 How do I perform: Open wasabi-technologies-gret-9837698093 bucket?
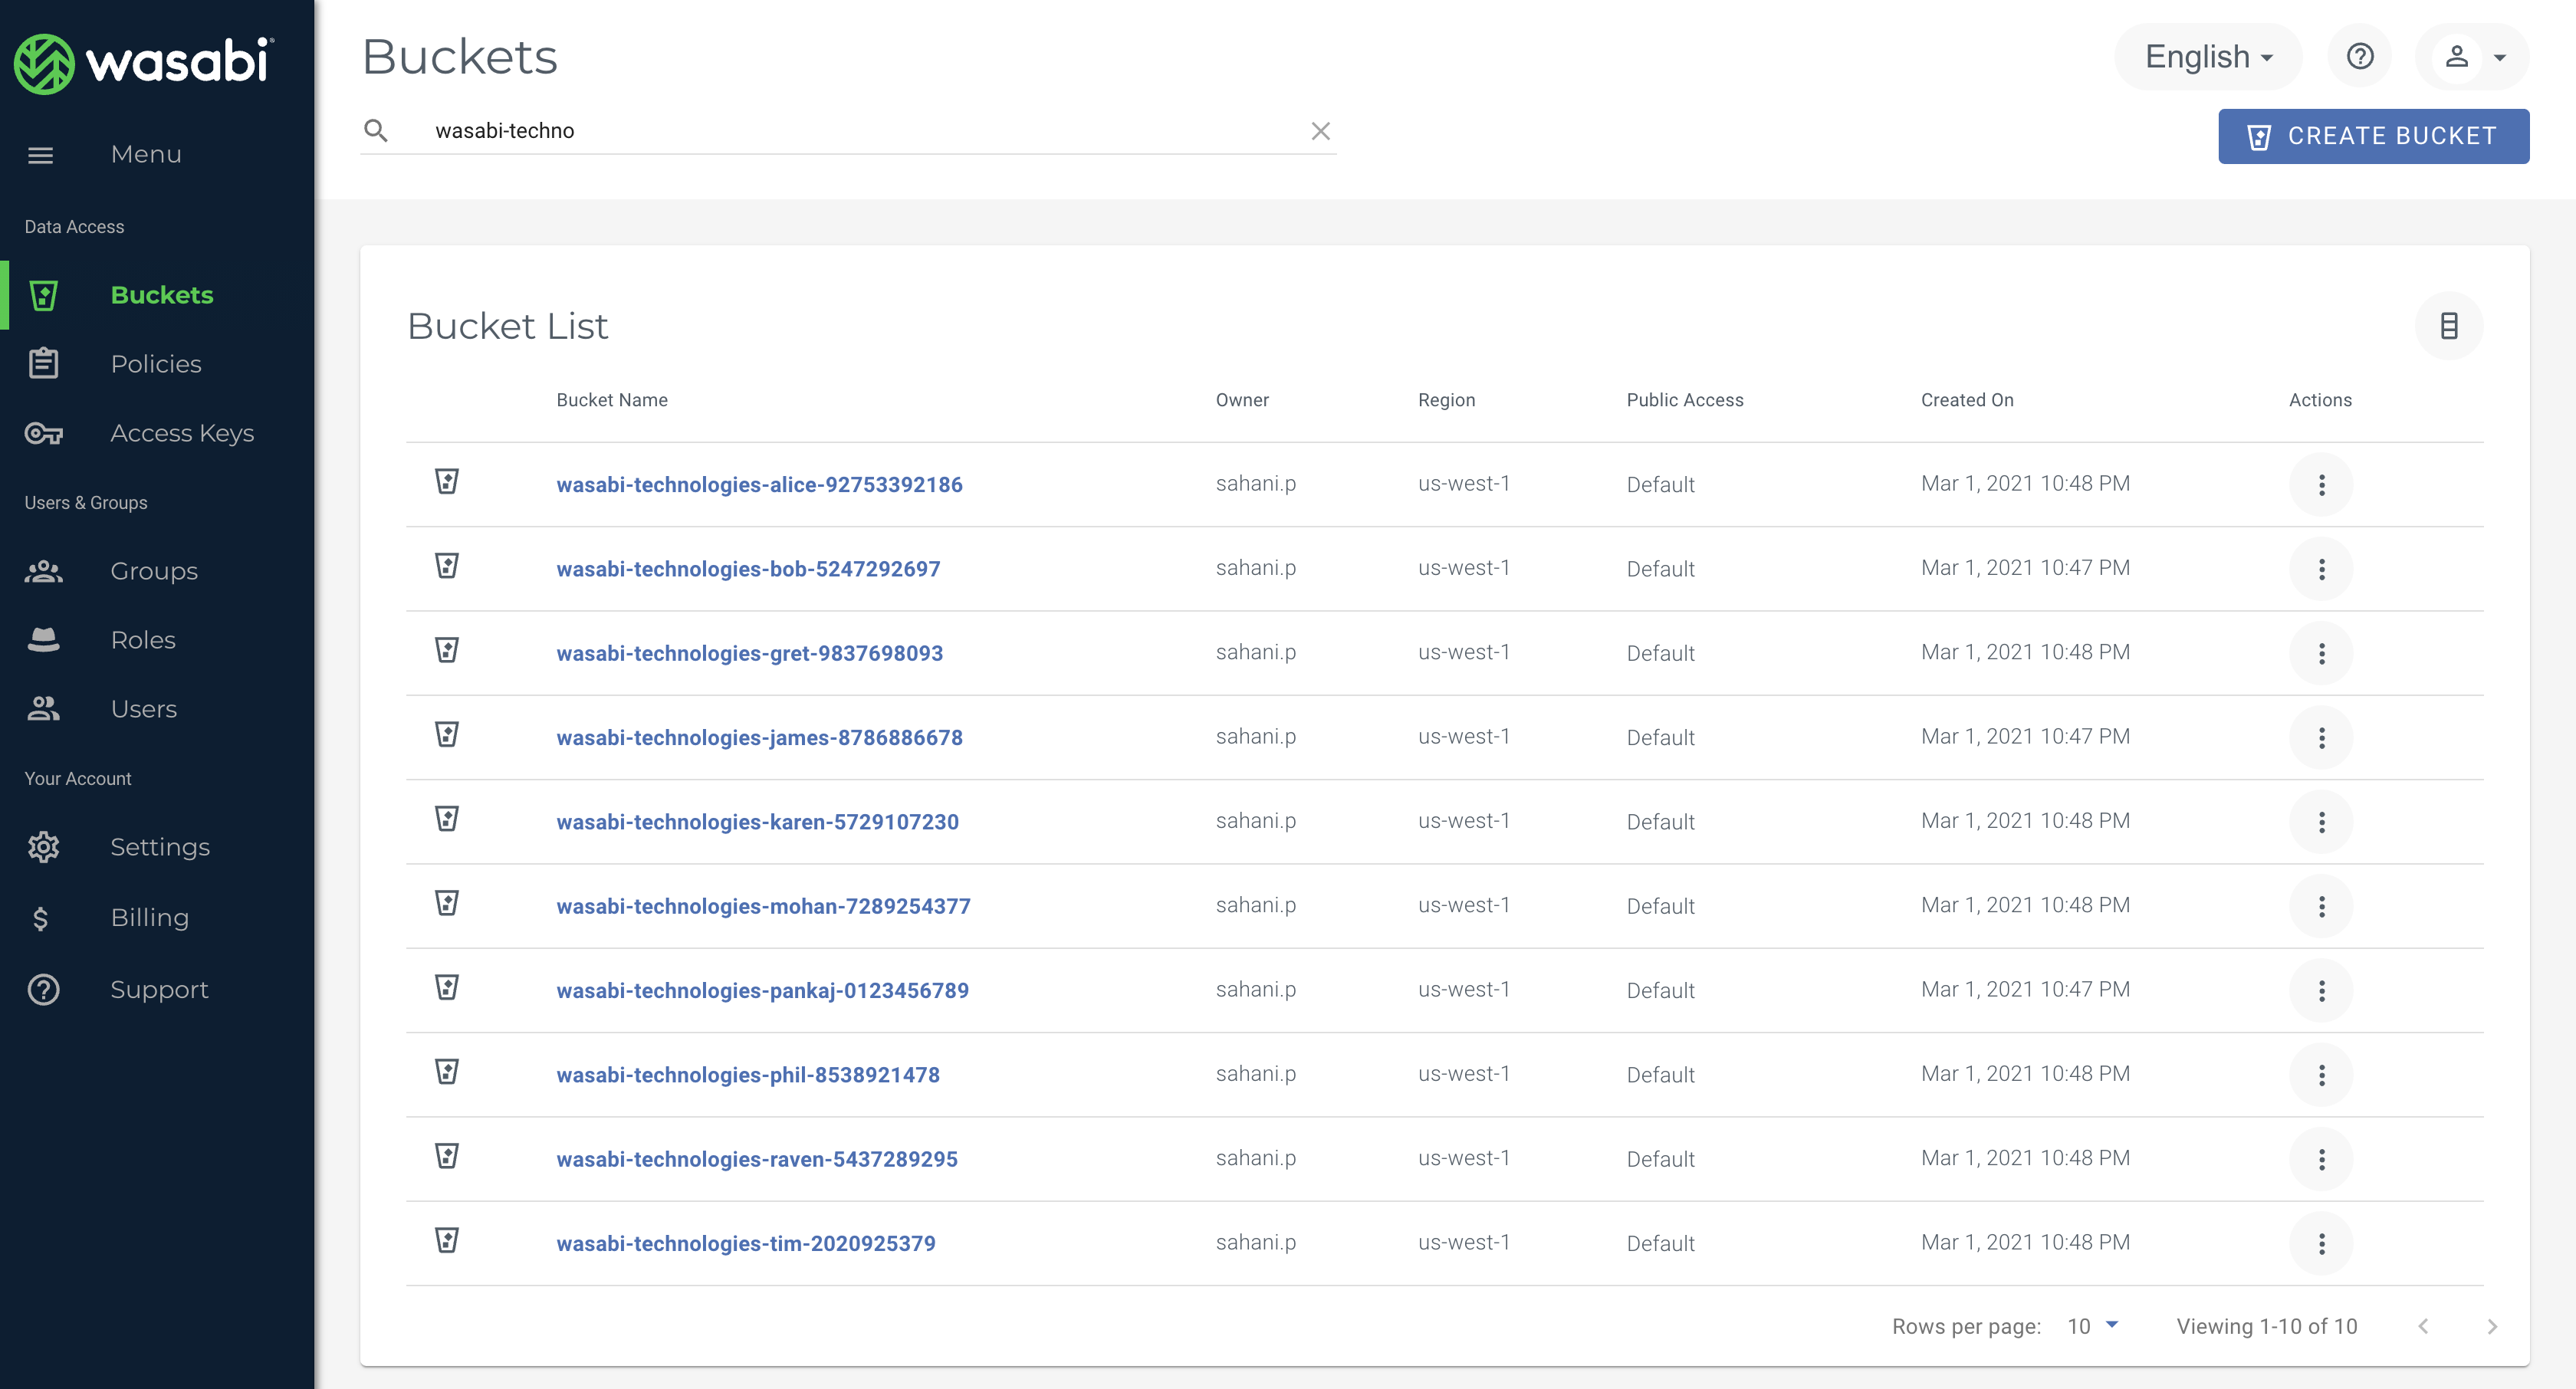pyautogui.click(x=749, y=653)
